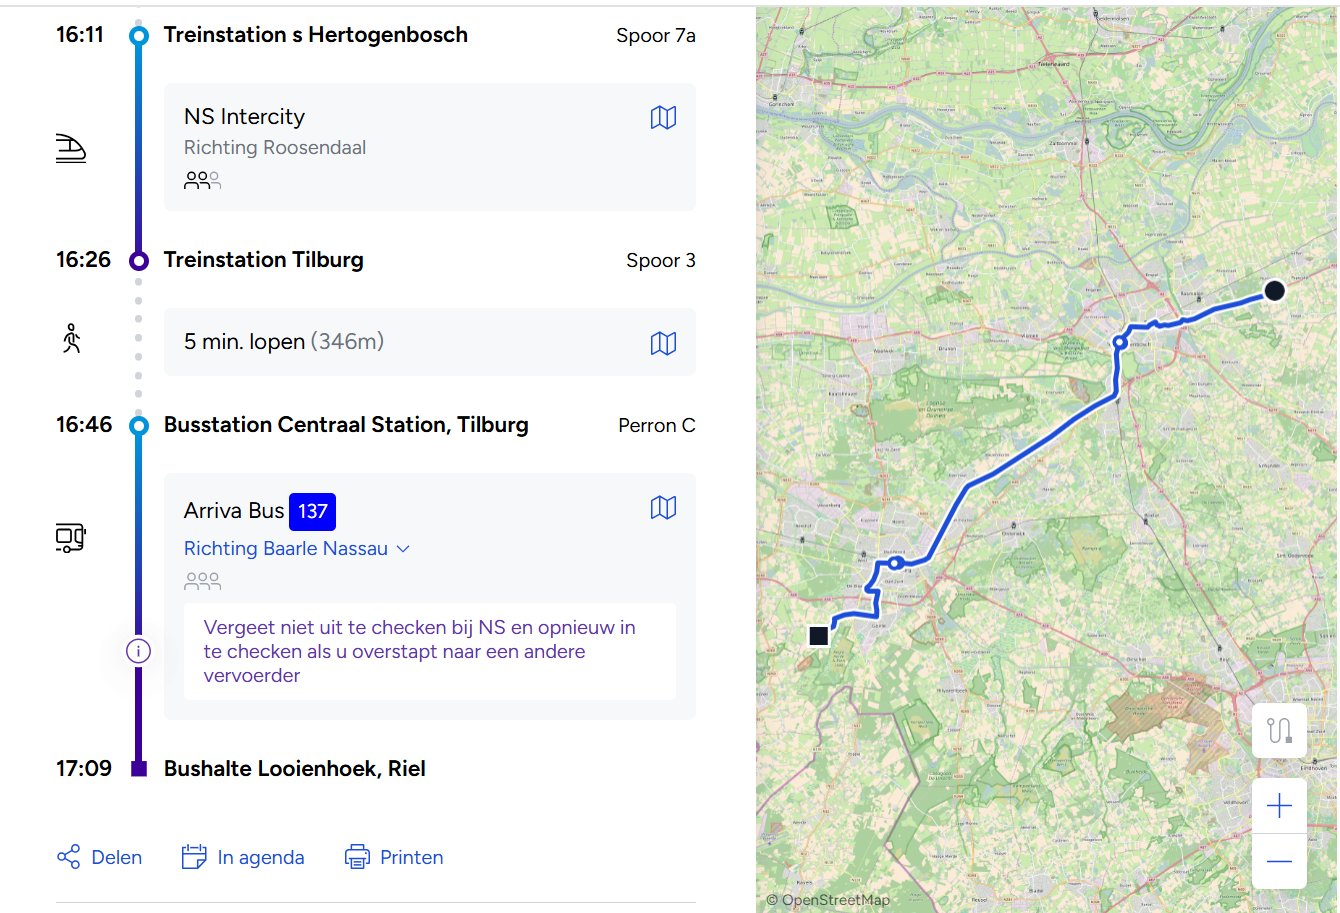Click the 16:26 arrival time
This screenshot has width=1340, height=913.
tap(83, 260)
